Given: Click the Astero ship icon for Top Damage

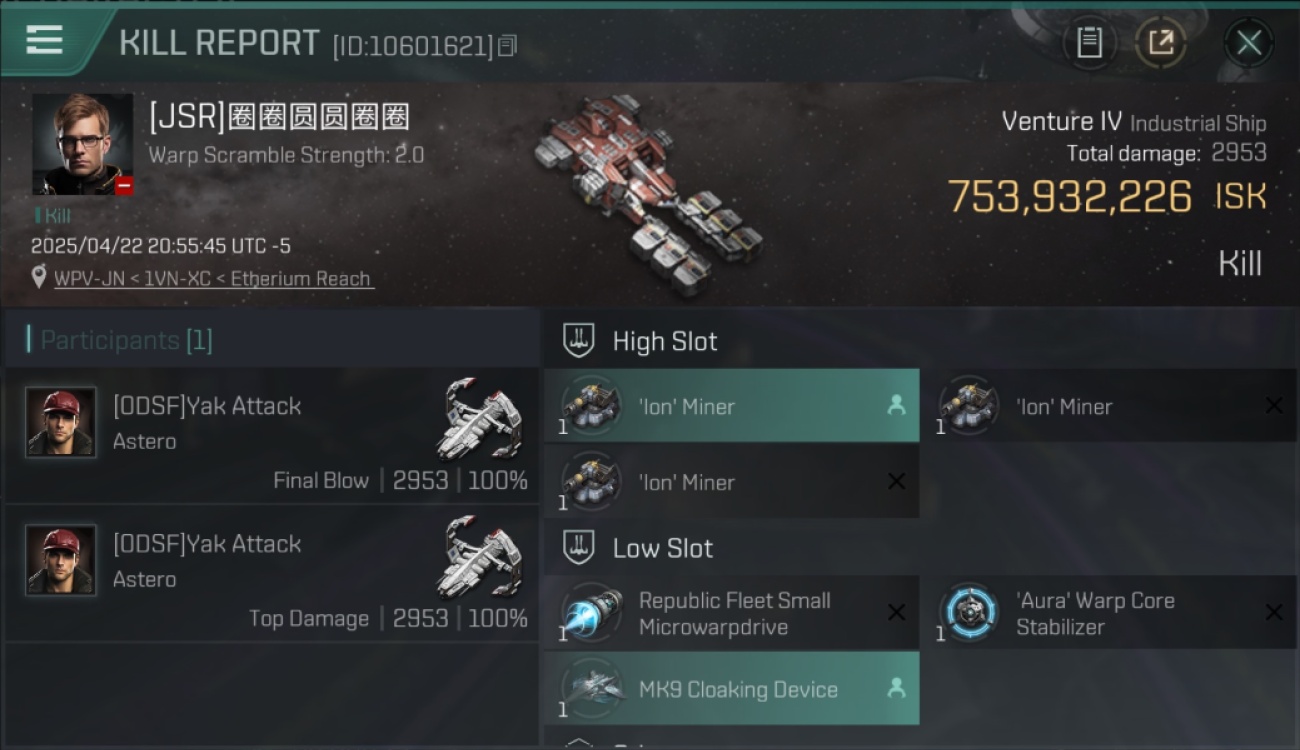Looking at the screenshot, I should [482, 556].
